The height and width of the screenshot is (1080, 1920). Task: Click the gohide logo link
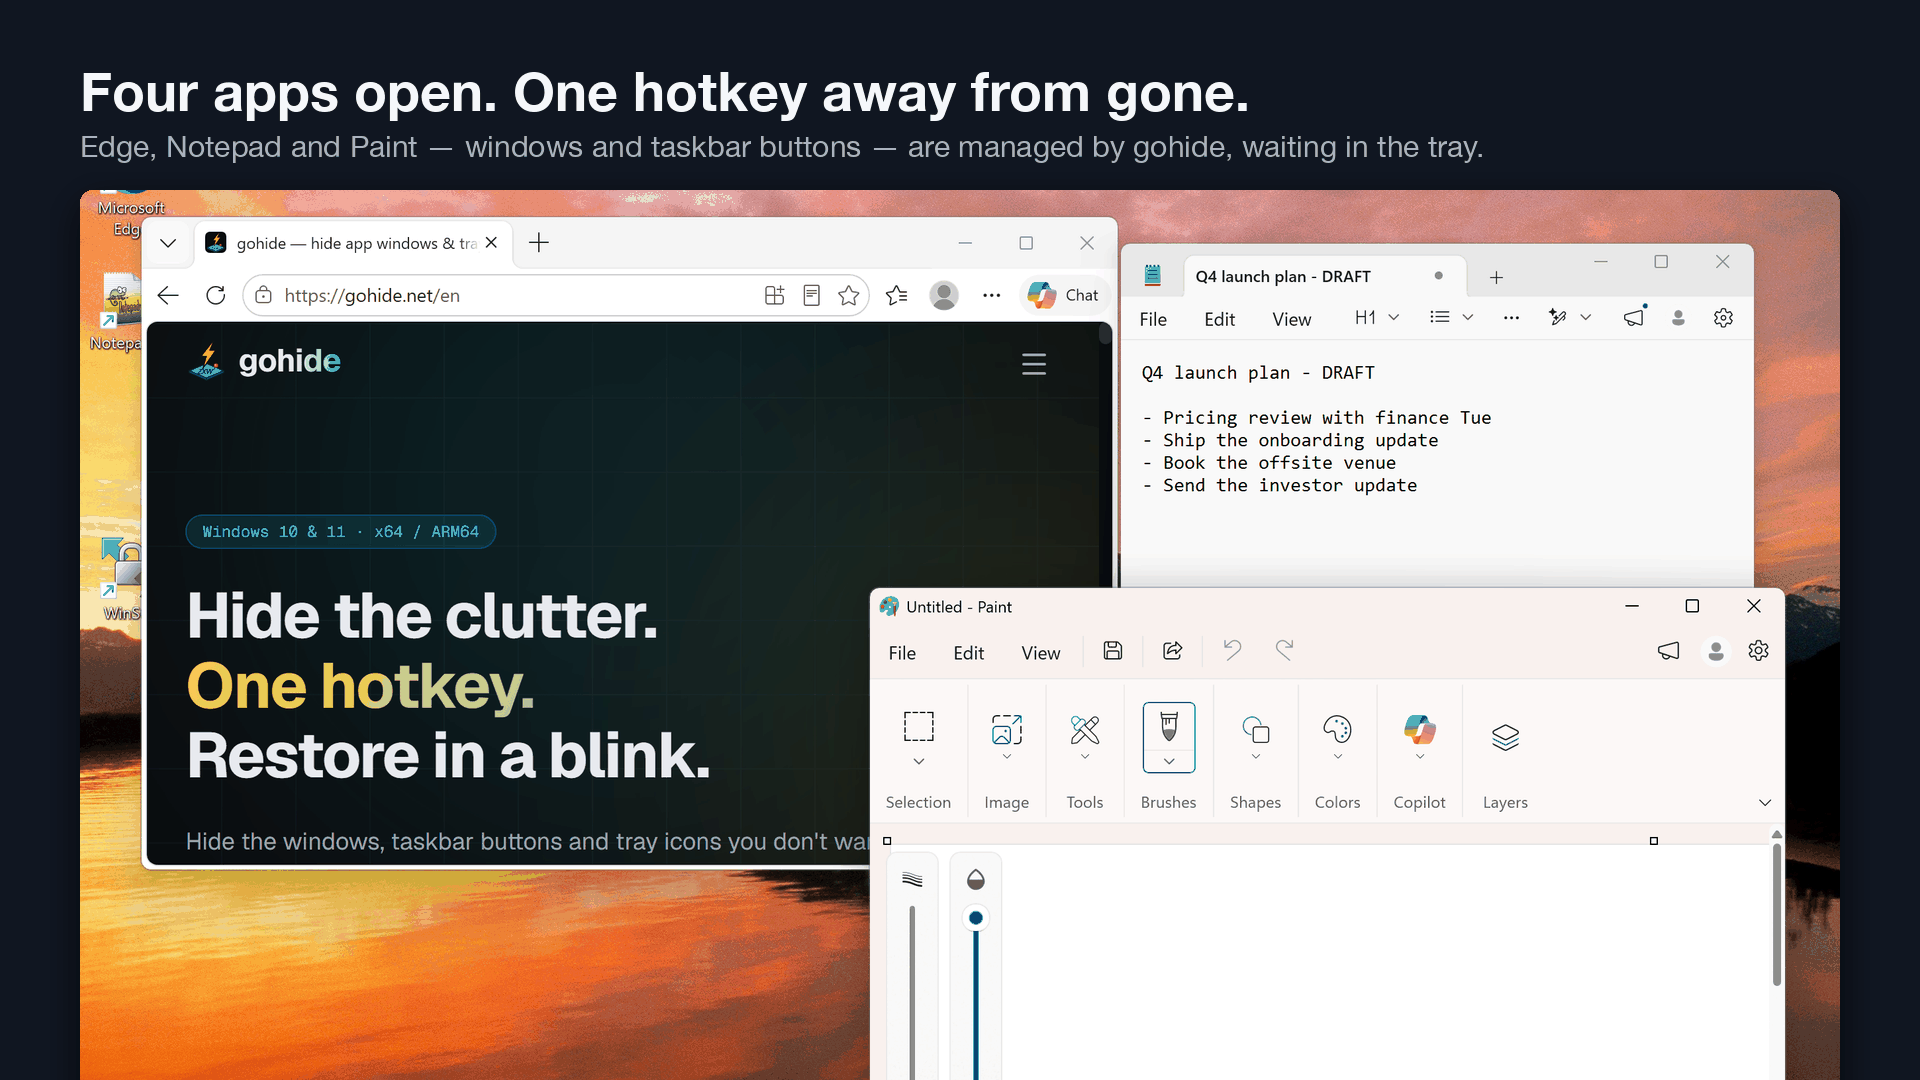tap(265, 361)
